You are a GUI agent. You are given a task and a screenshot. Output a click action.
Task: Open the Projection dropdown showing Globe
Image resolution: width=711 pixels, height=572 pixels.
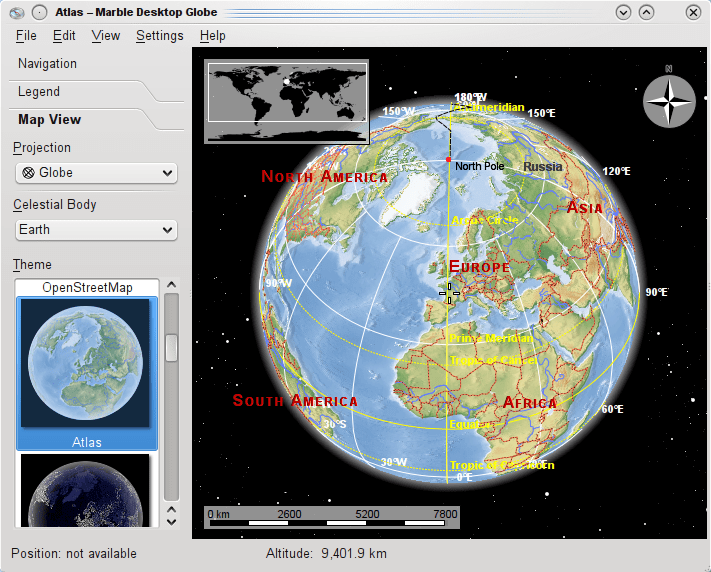[97, 172]
